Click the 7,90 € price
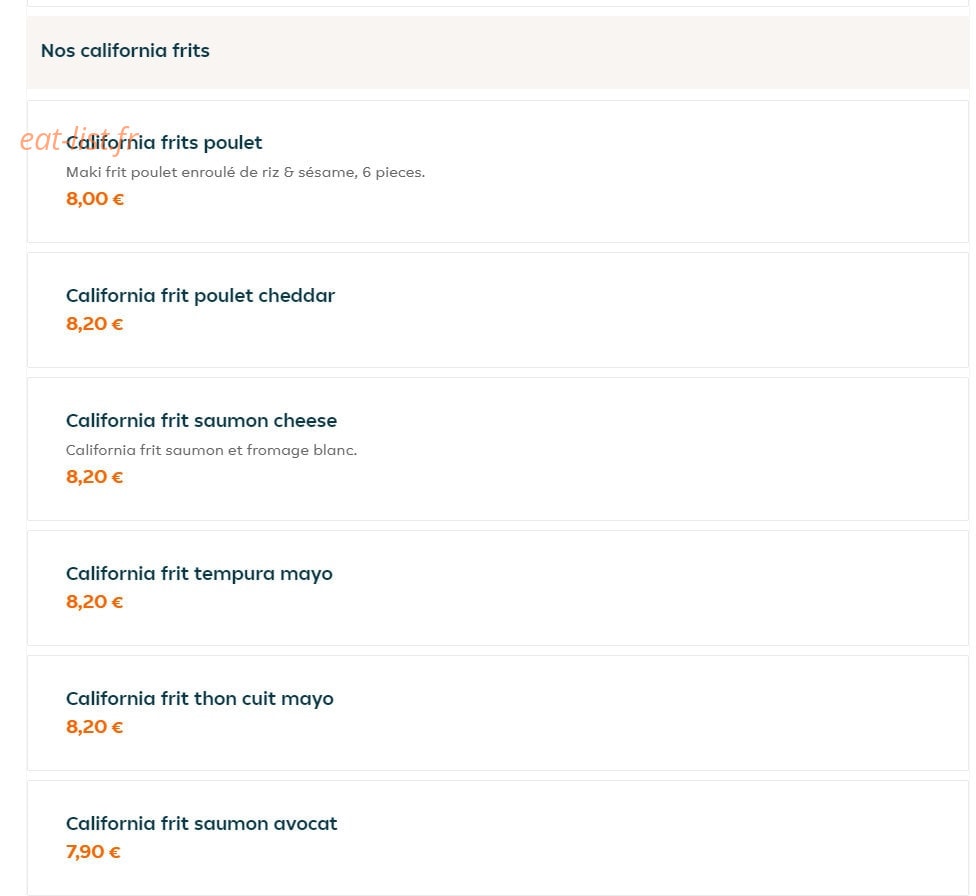This screenshot has width=976, height=896. point(93,852)
